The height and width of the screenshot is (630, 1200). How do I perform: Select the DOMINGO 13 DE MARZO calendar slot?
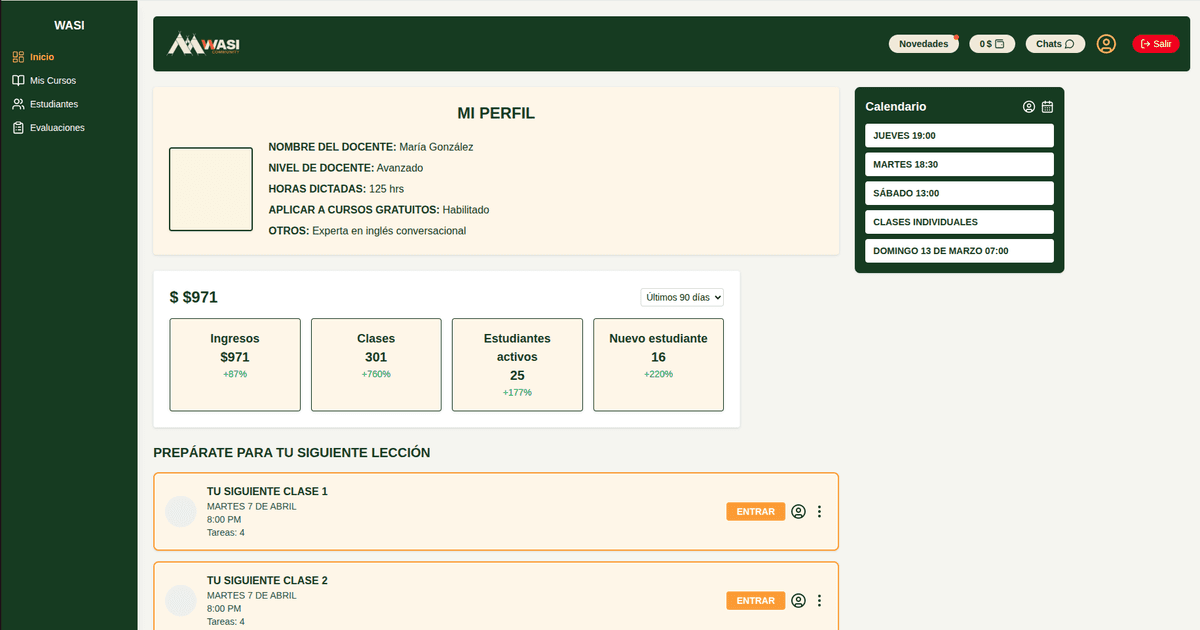(x=959, y=250)
